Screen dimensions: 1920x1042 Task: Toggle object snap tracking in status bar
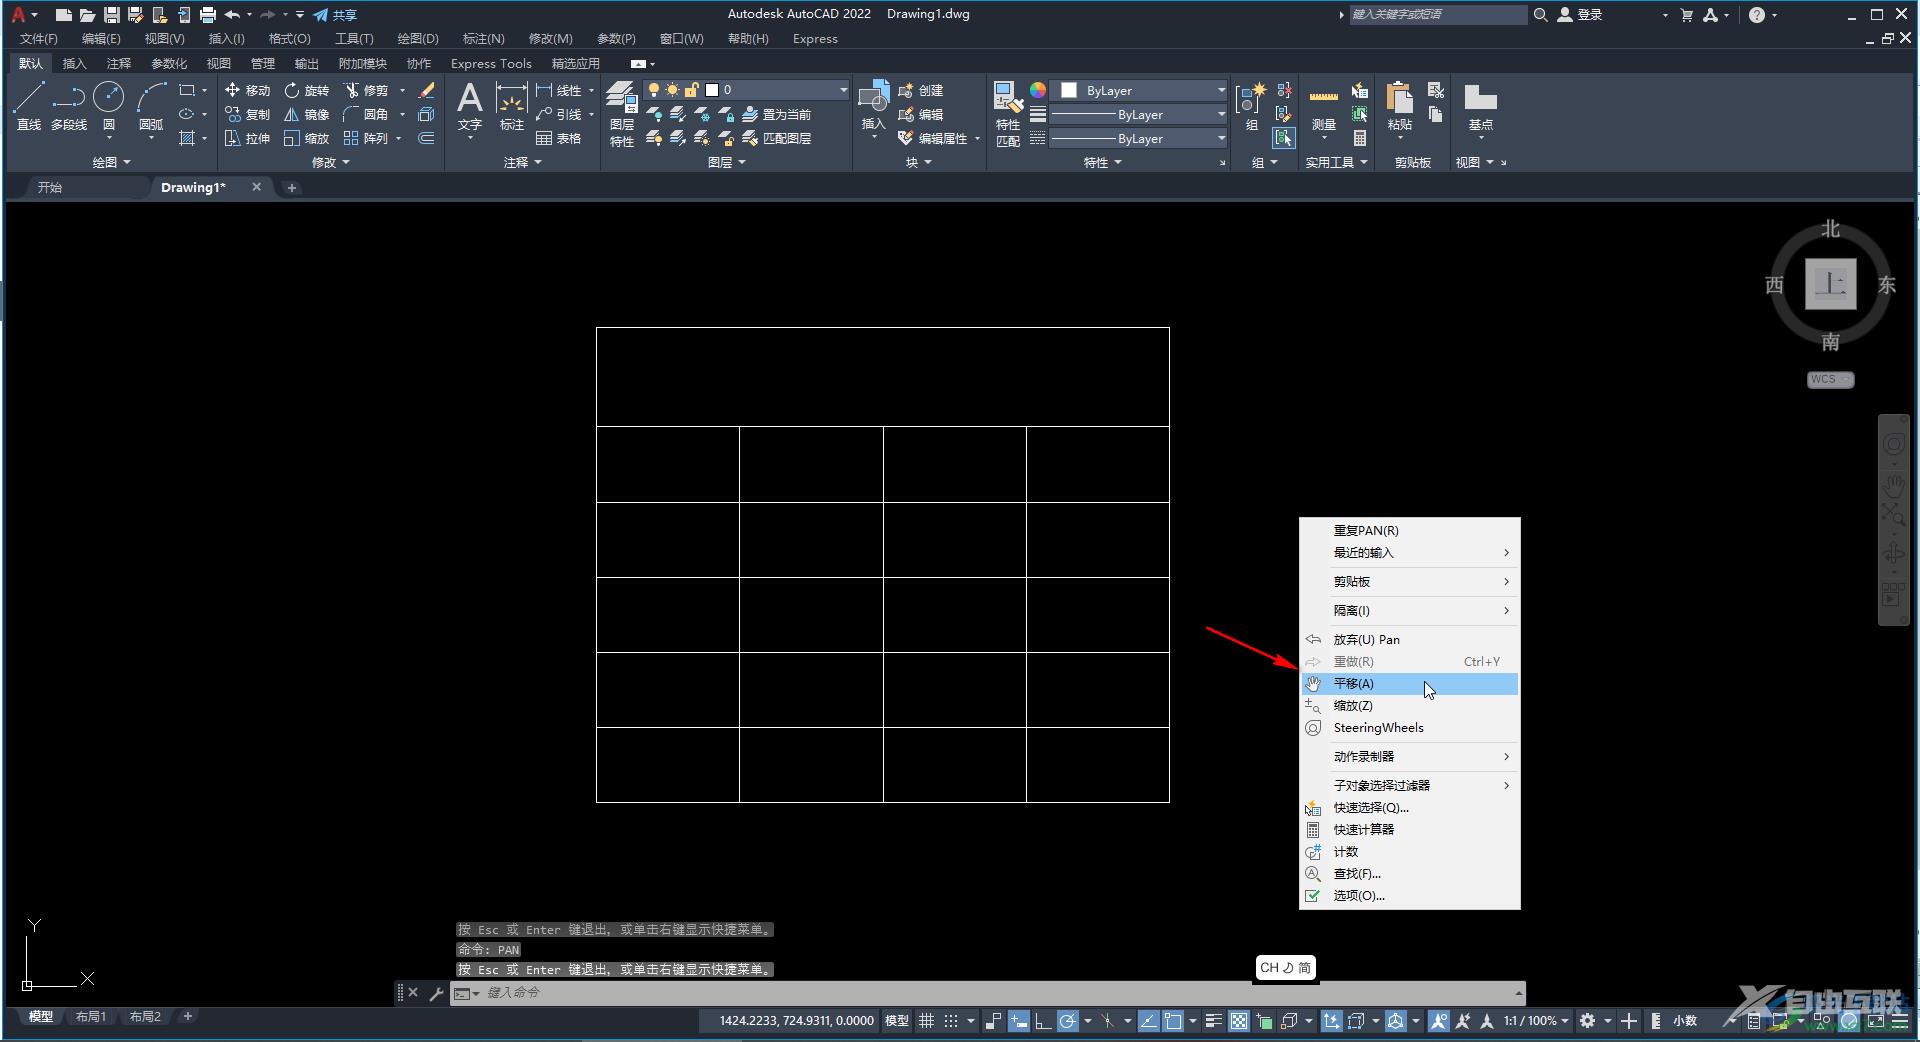[x=1149, y=1021]
